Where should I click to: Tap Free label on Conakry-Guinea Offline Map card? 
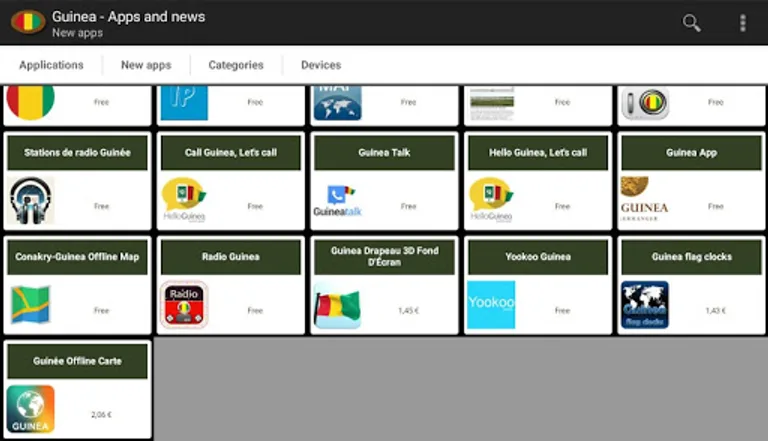coord(101,311)
